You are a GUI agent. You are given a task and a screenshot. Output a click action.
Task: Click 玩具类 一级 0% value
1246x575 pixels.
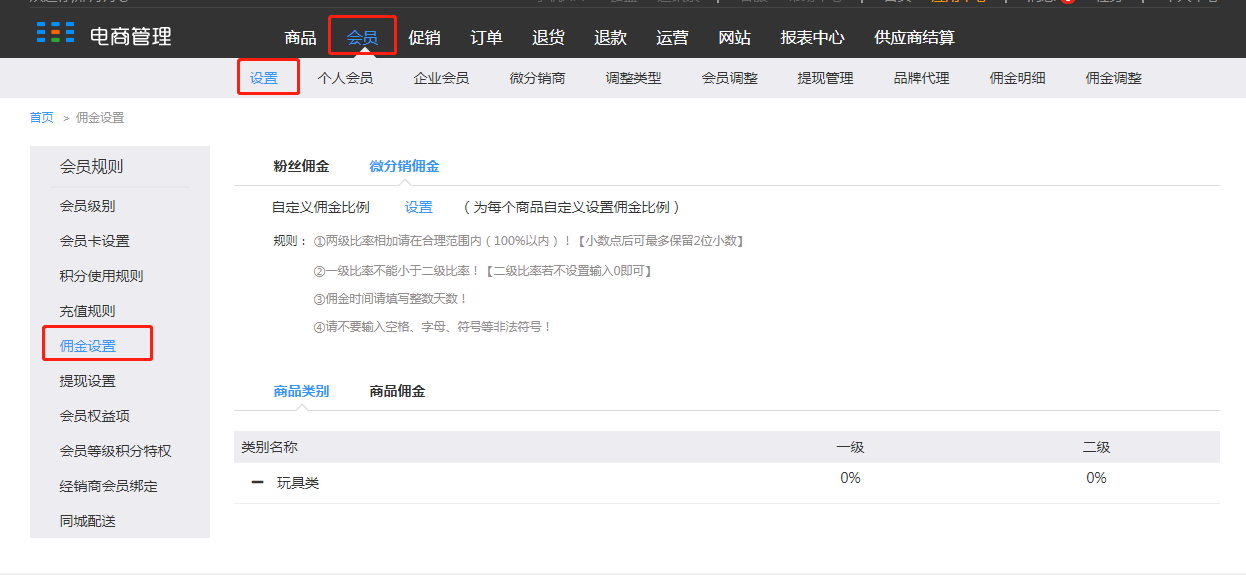(850, 478)
